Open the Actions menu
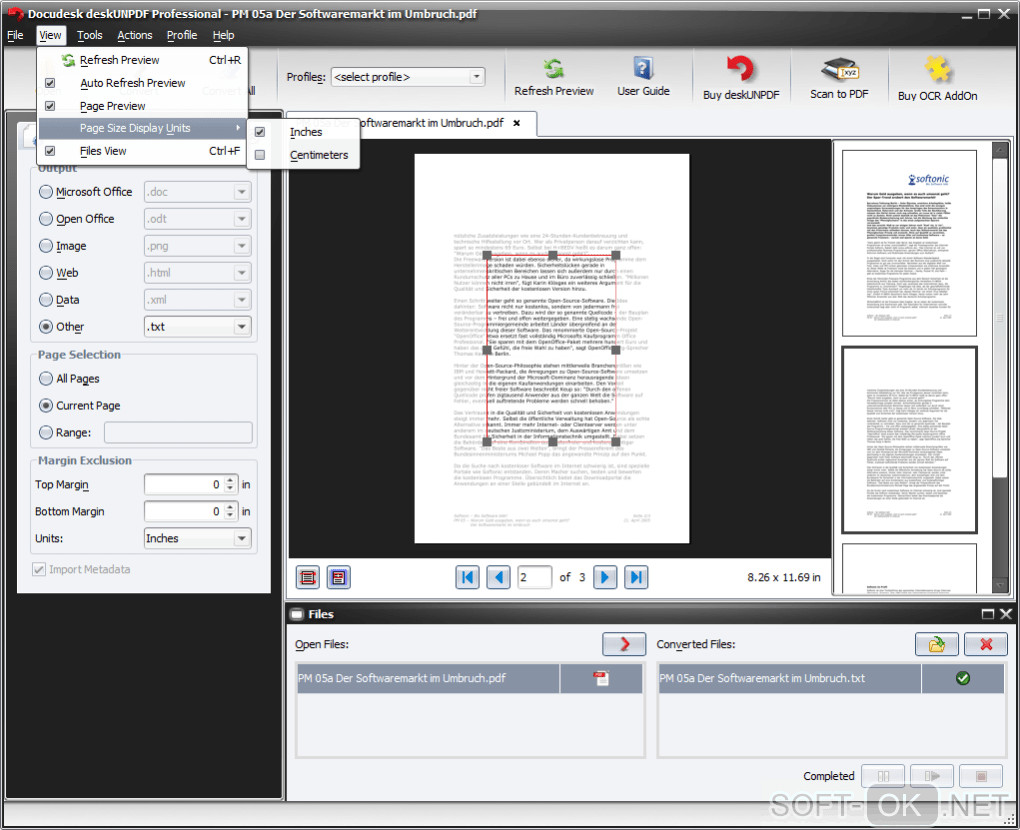The image size is (1020, 830). tap(135, 35)
